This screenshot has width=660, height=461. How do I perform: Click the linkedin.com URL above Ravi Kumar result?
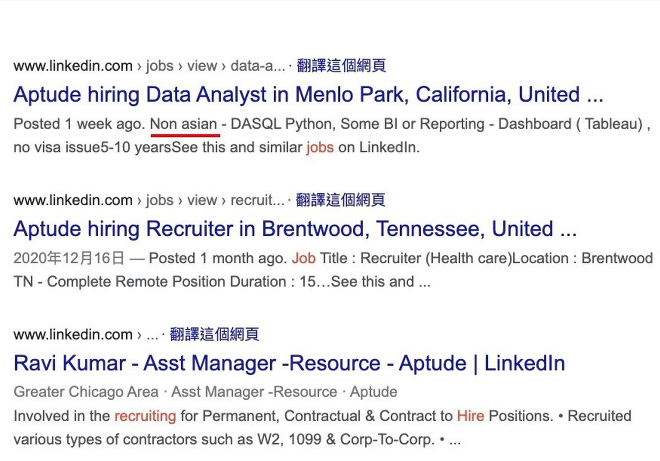coord(73,334)
